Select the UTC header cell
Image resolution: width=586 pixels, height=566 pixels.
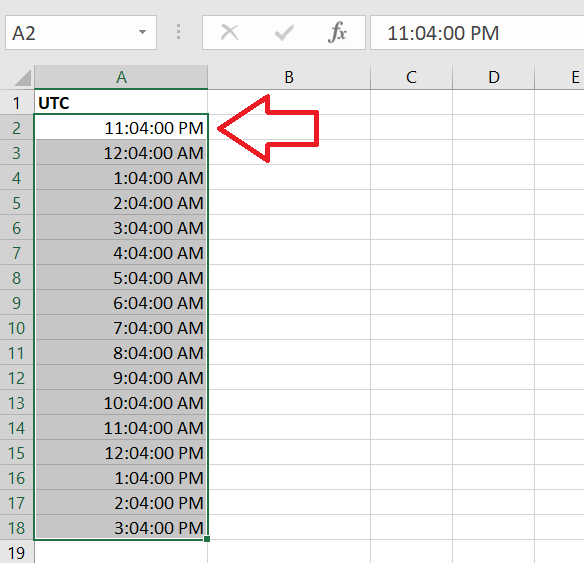pos(121,102)
